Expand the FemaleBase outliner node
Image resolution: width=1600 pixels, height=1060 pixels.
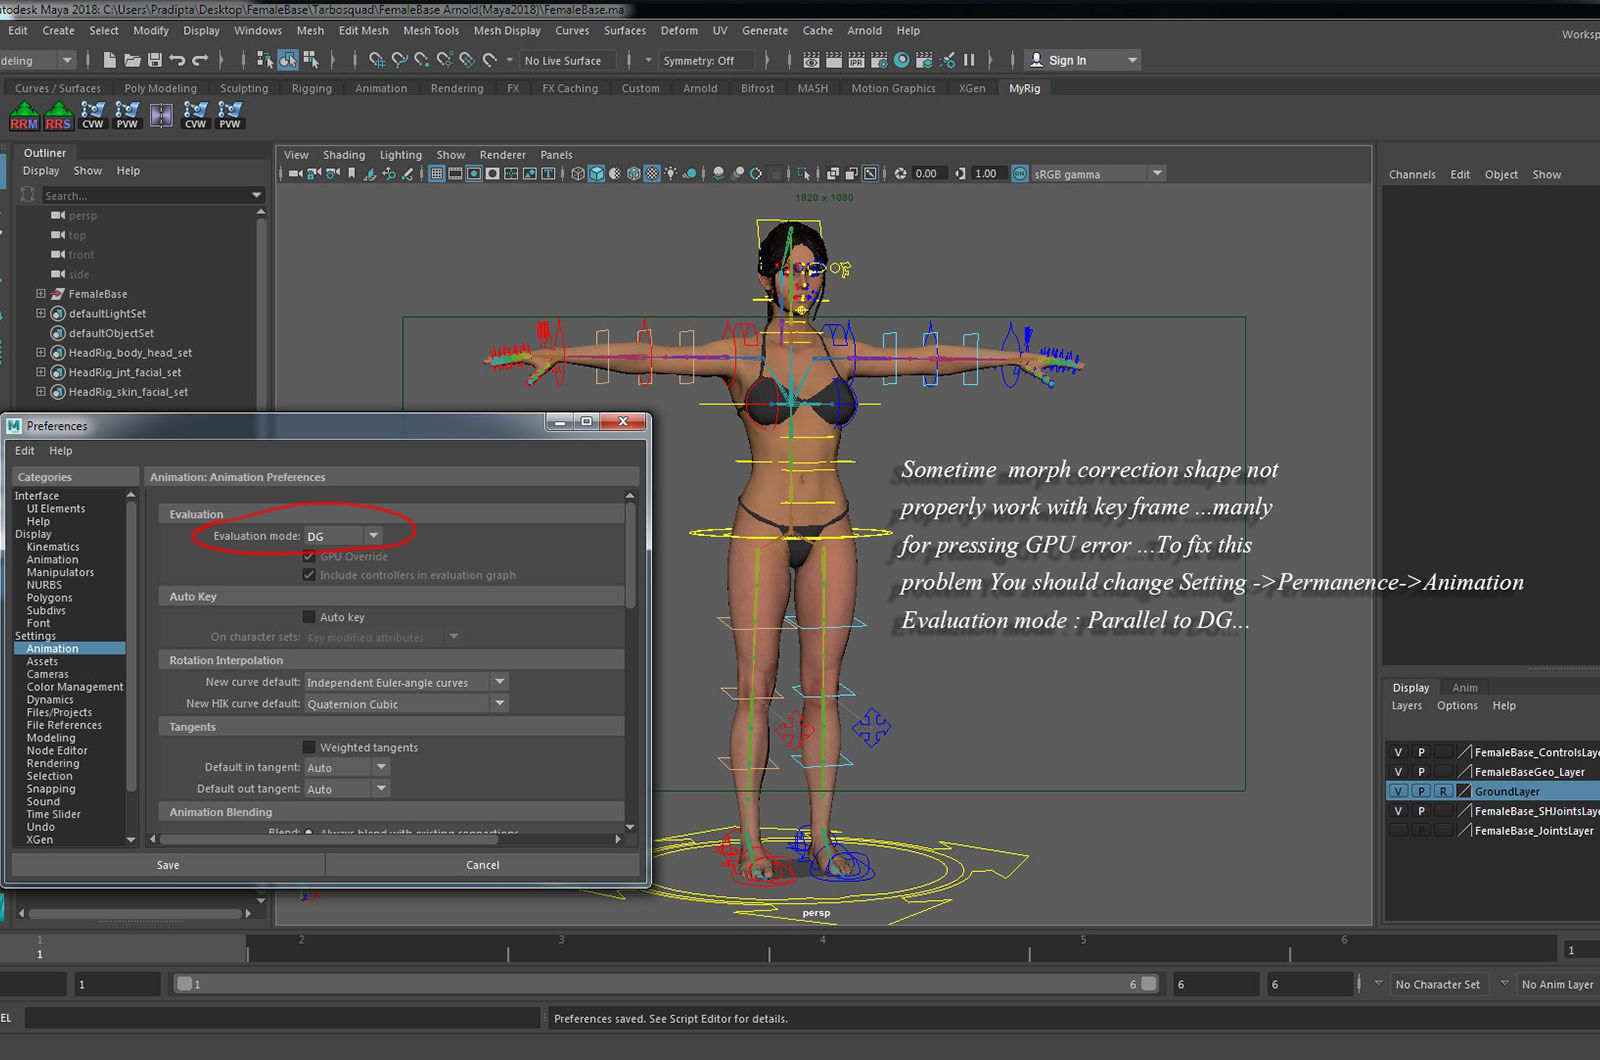(41, 294)
